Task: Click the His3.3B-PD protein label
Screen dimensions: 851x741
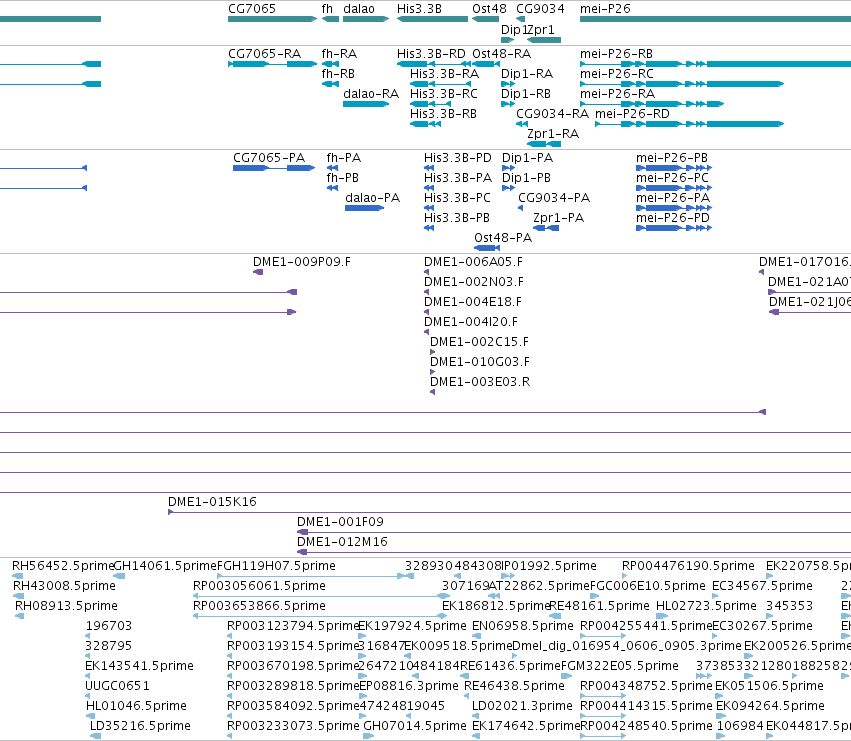Action: tap(457, 158)
